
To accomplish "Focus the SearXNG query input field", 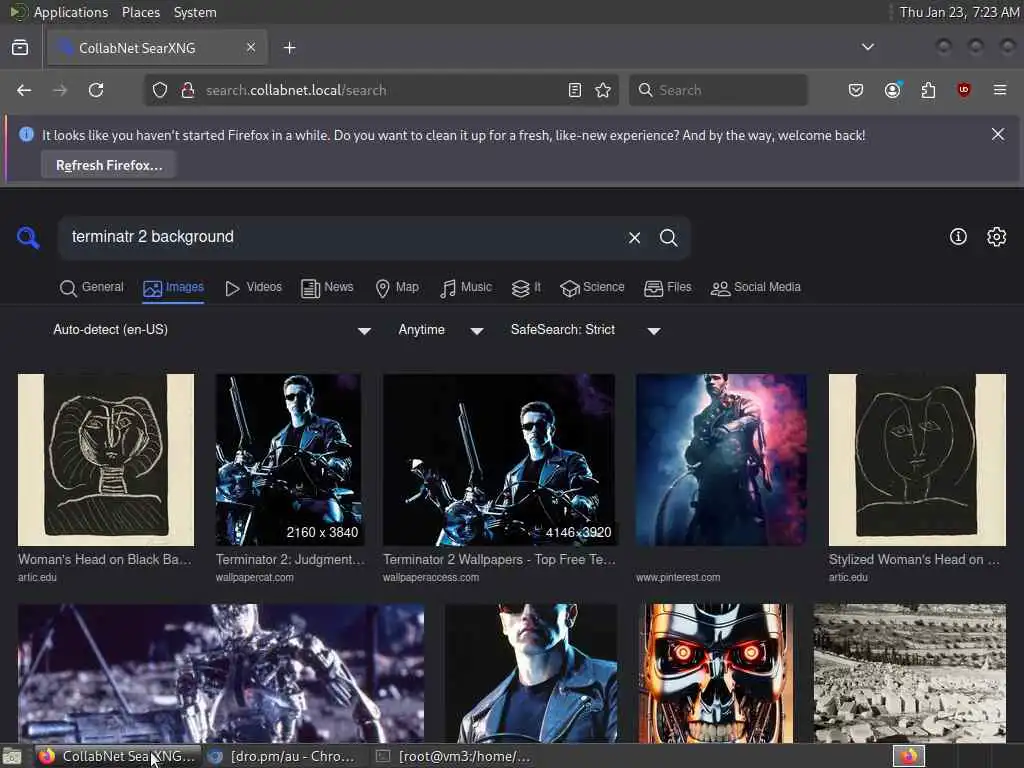I will [x=340, y=237].
